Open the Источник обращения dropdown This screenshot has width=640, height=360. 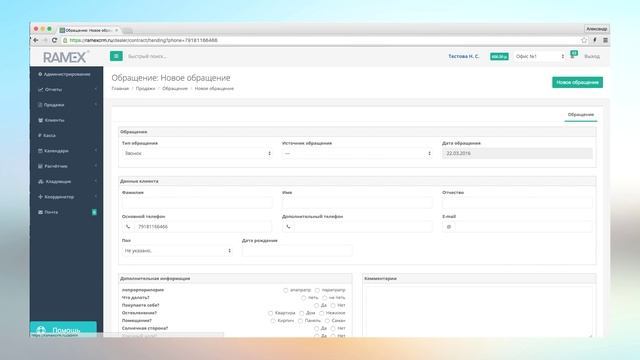coord(357,153)
